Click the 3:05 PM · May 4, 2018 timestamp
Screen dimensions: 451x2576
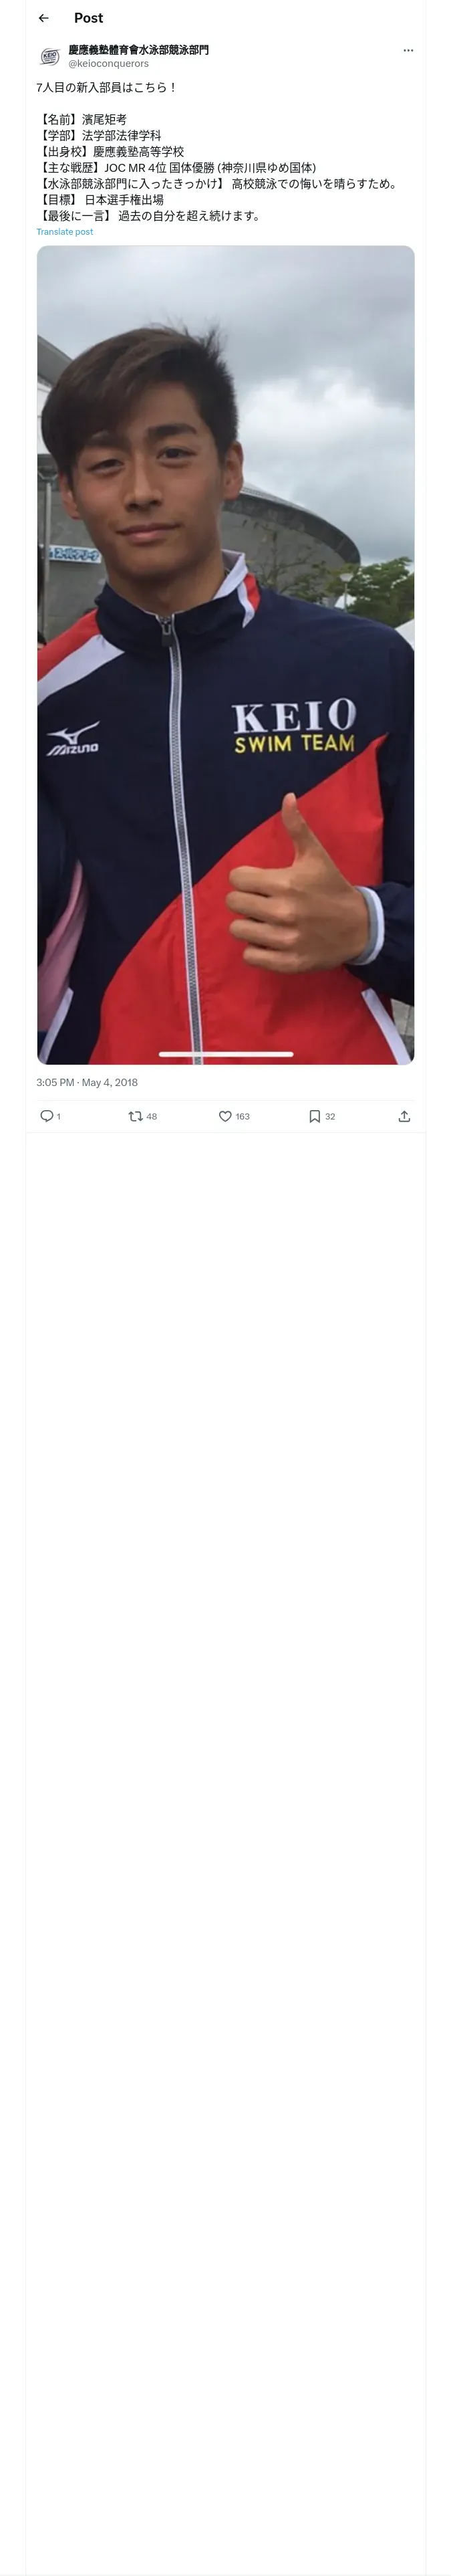click(87, 1082)
